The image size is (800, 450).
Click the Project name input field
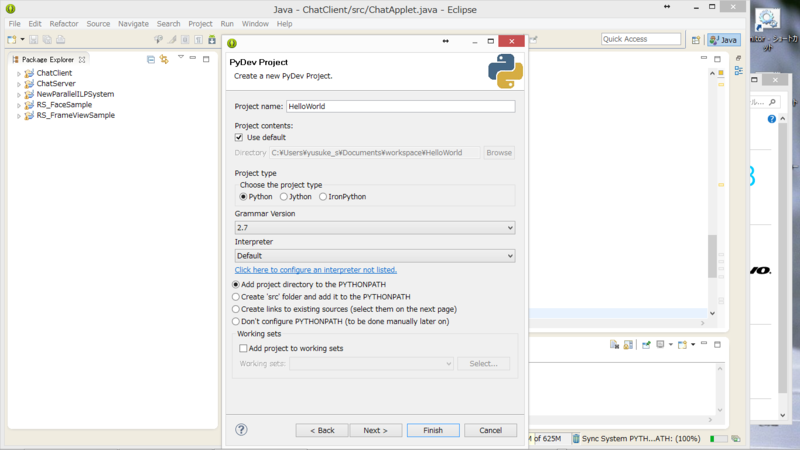[x=401, y=106]
